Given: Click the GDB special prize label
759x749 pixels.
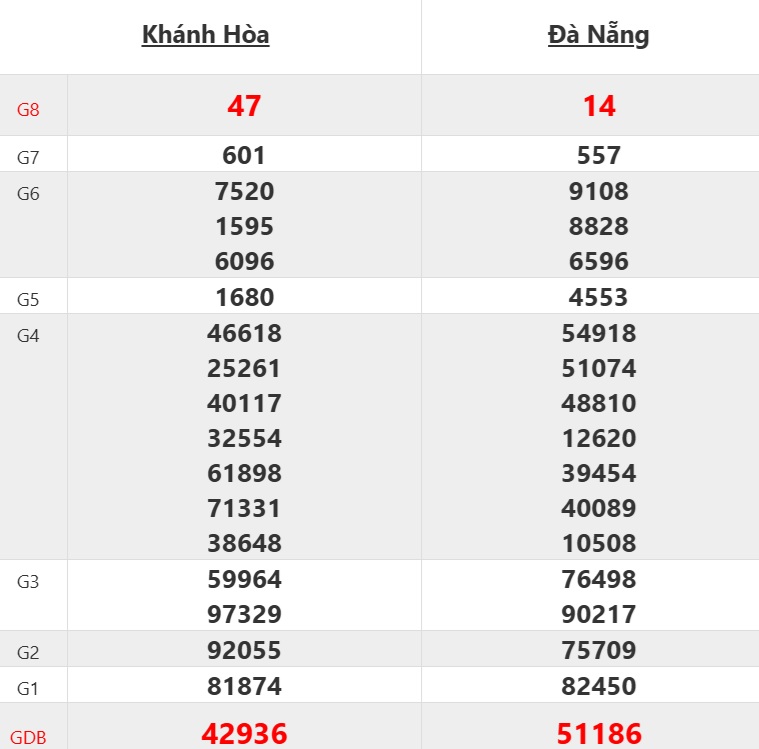Looking at the screenshot, I should click(x=28, y=739).
